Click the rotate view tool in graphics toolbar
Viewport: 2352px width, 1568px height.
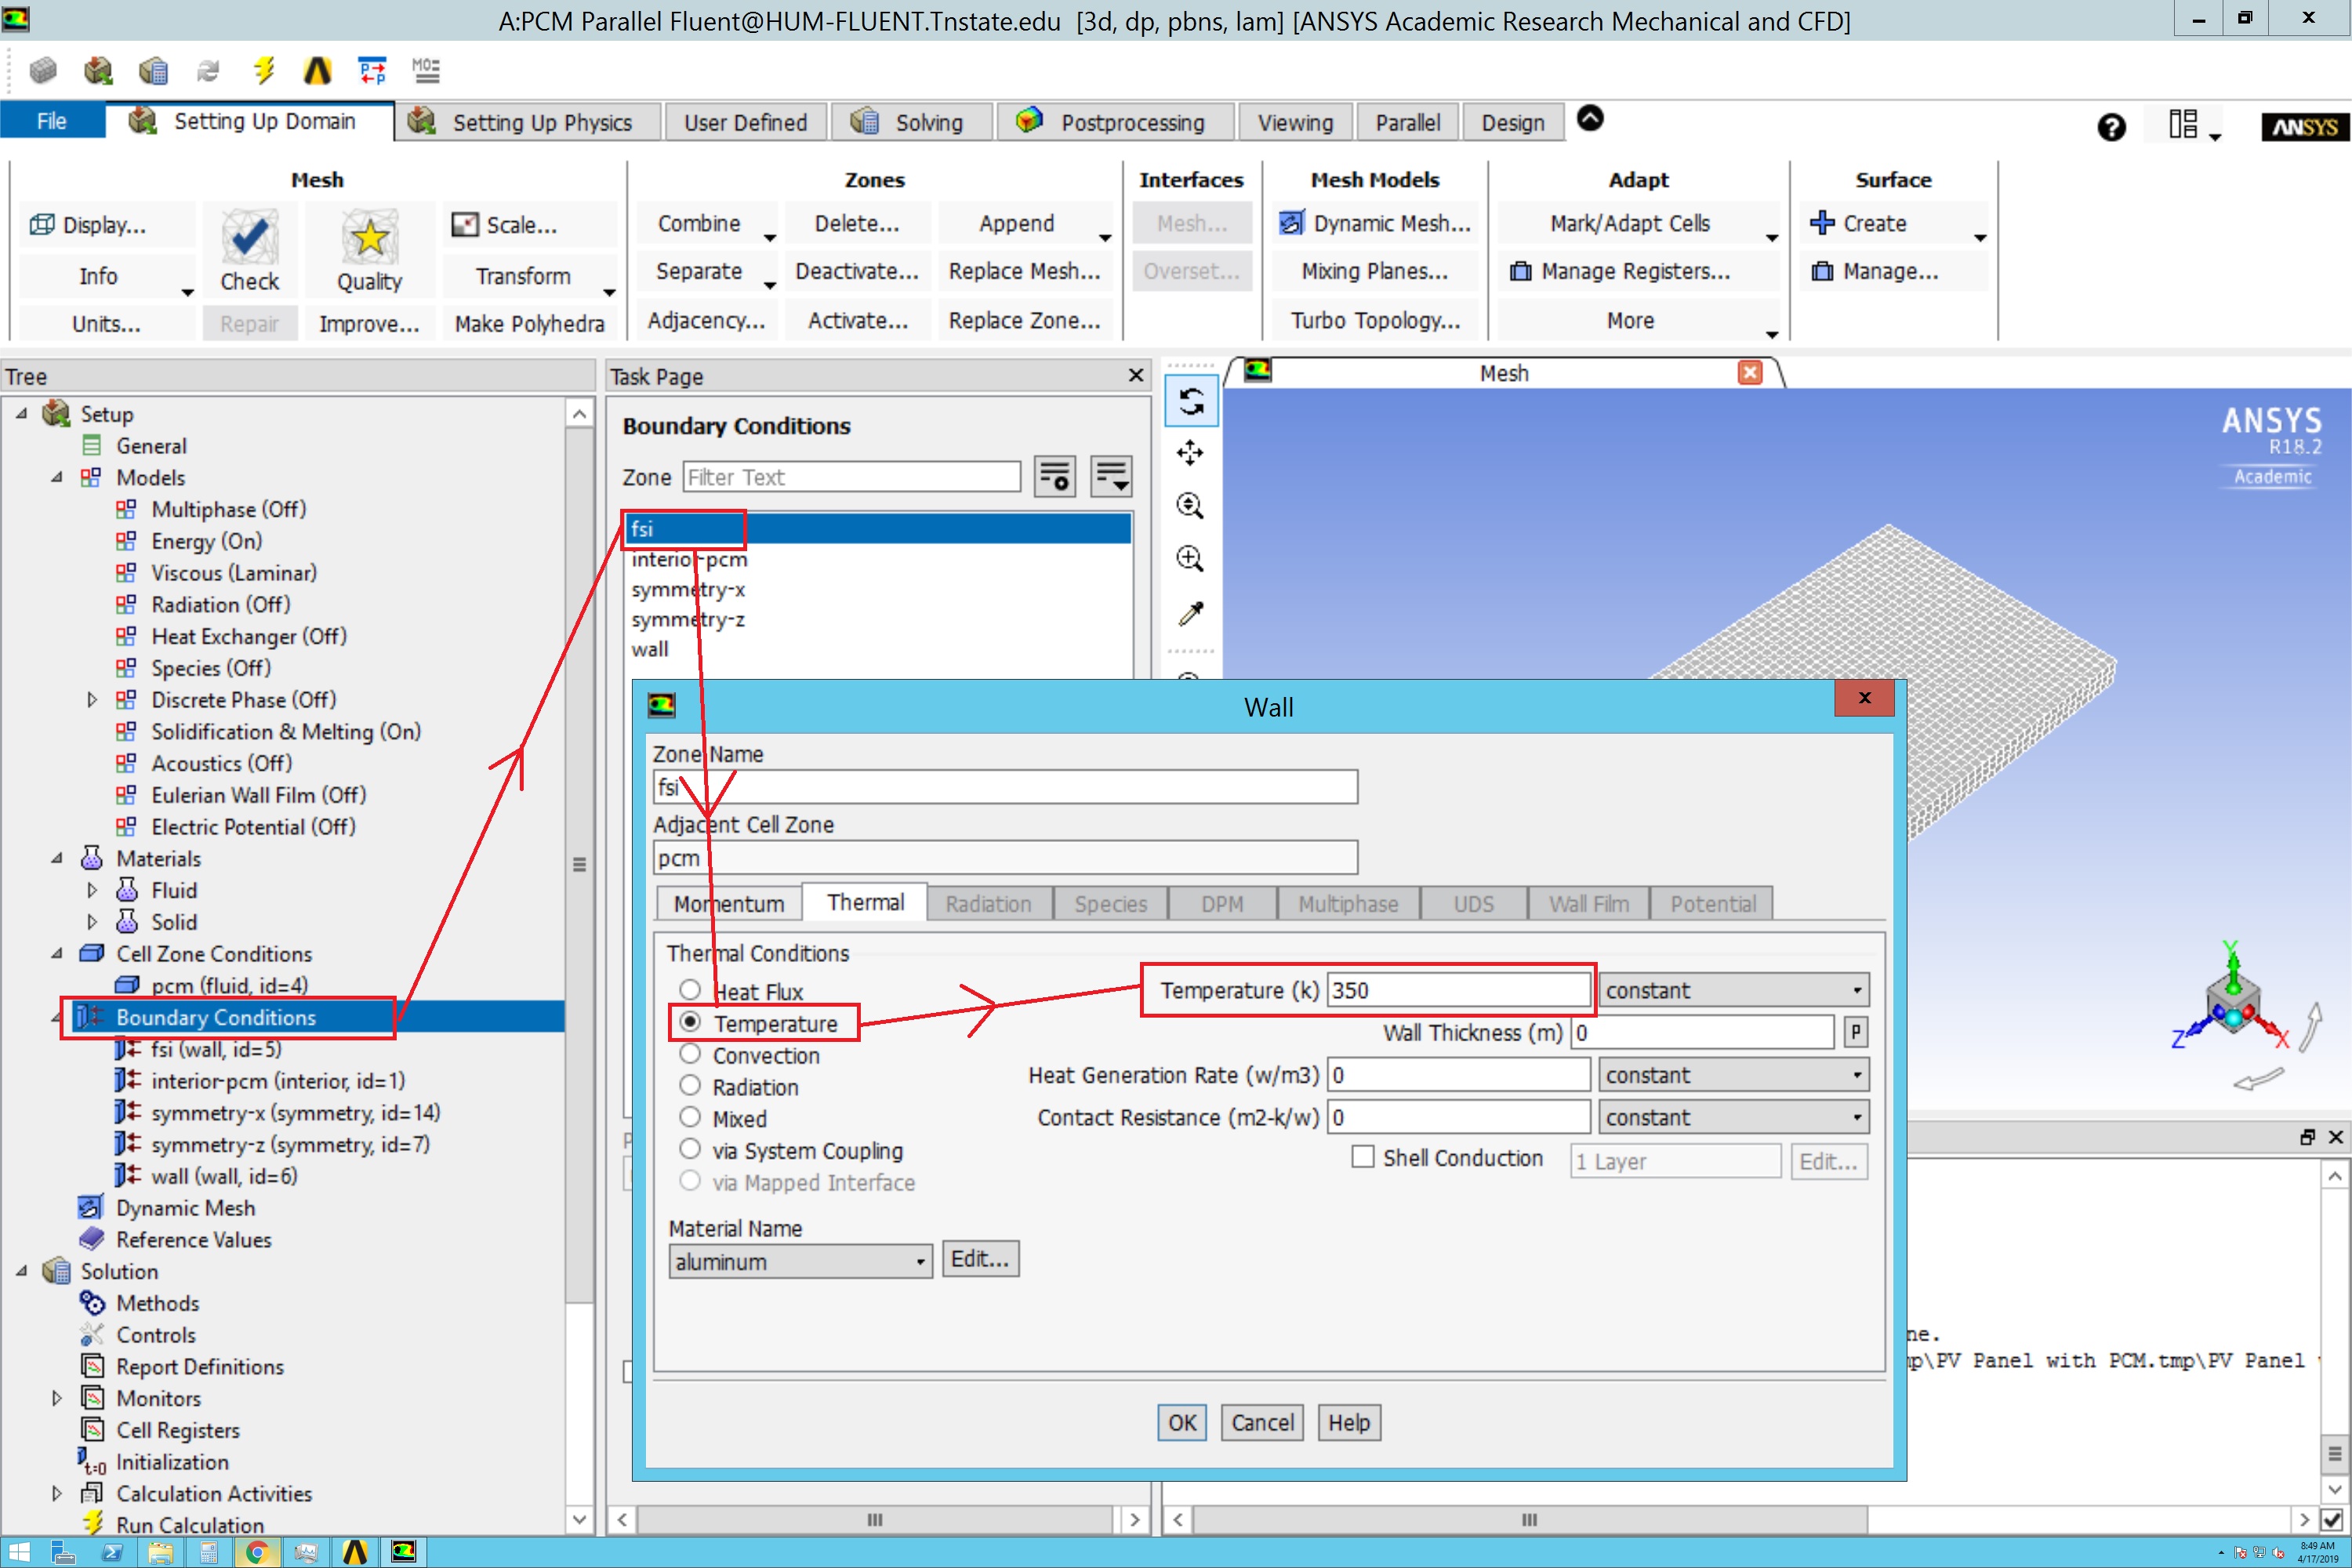tap(1191, 402)
